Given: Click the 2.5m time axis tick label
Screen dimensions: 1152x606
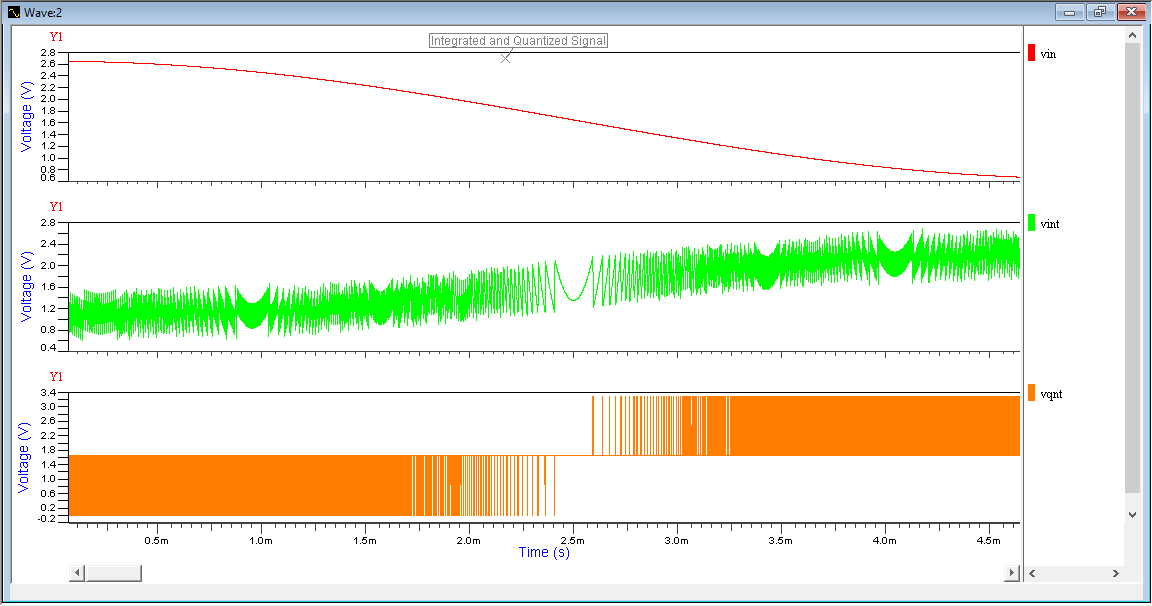Looking at the screenshot, I should (572, 541).
